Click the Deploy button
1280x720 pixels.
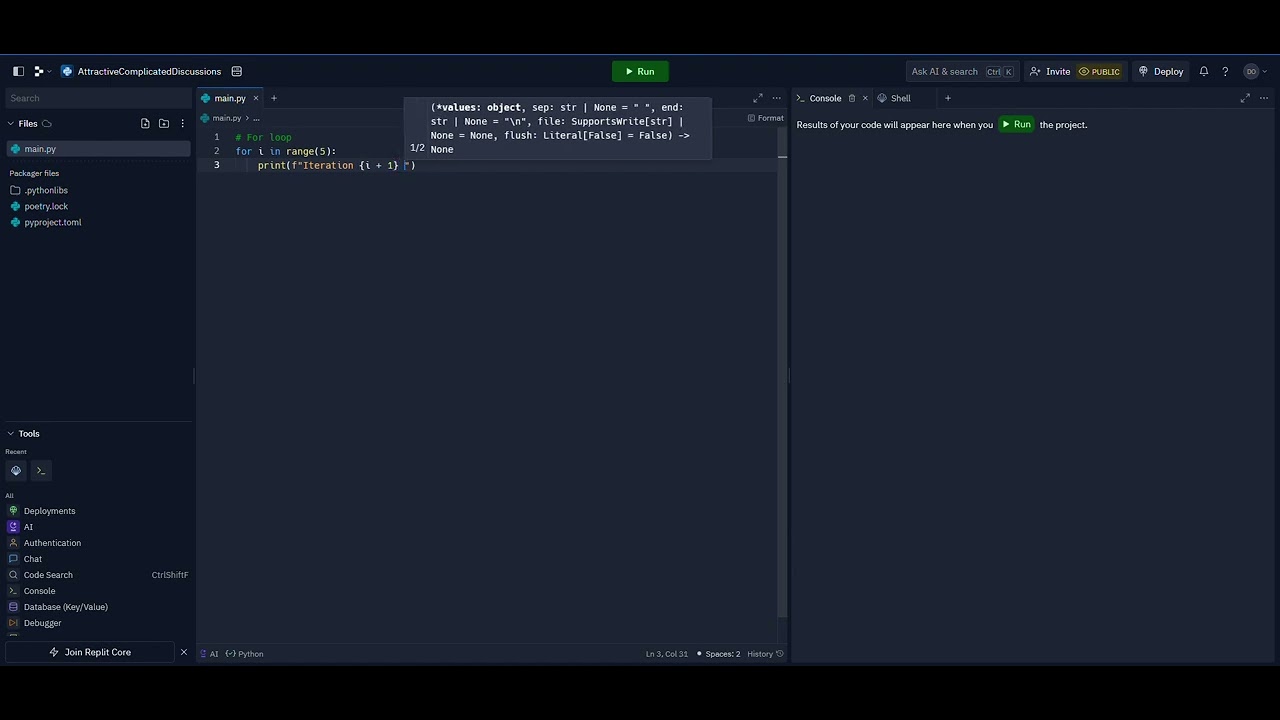click(x=1160, y=71)
